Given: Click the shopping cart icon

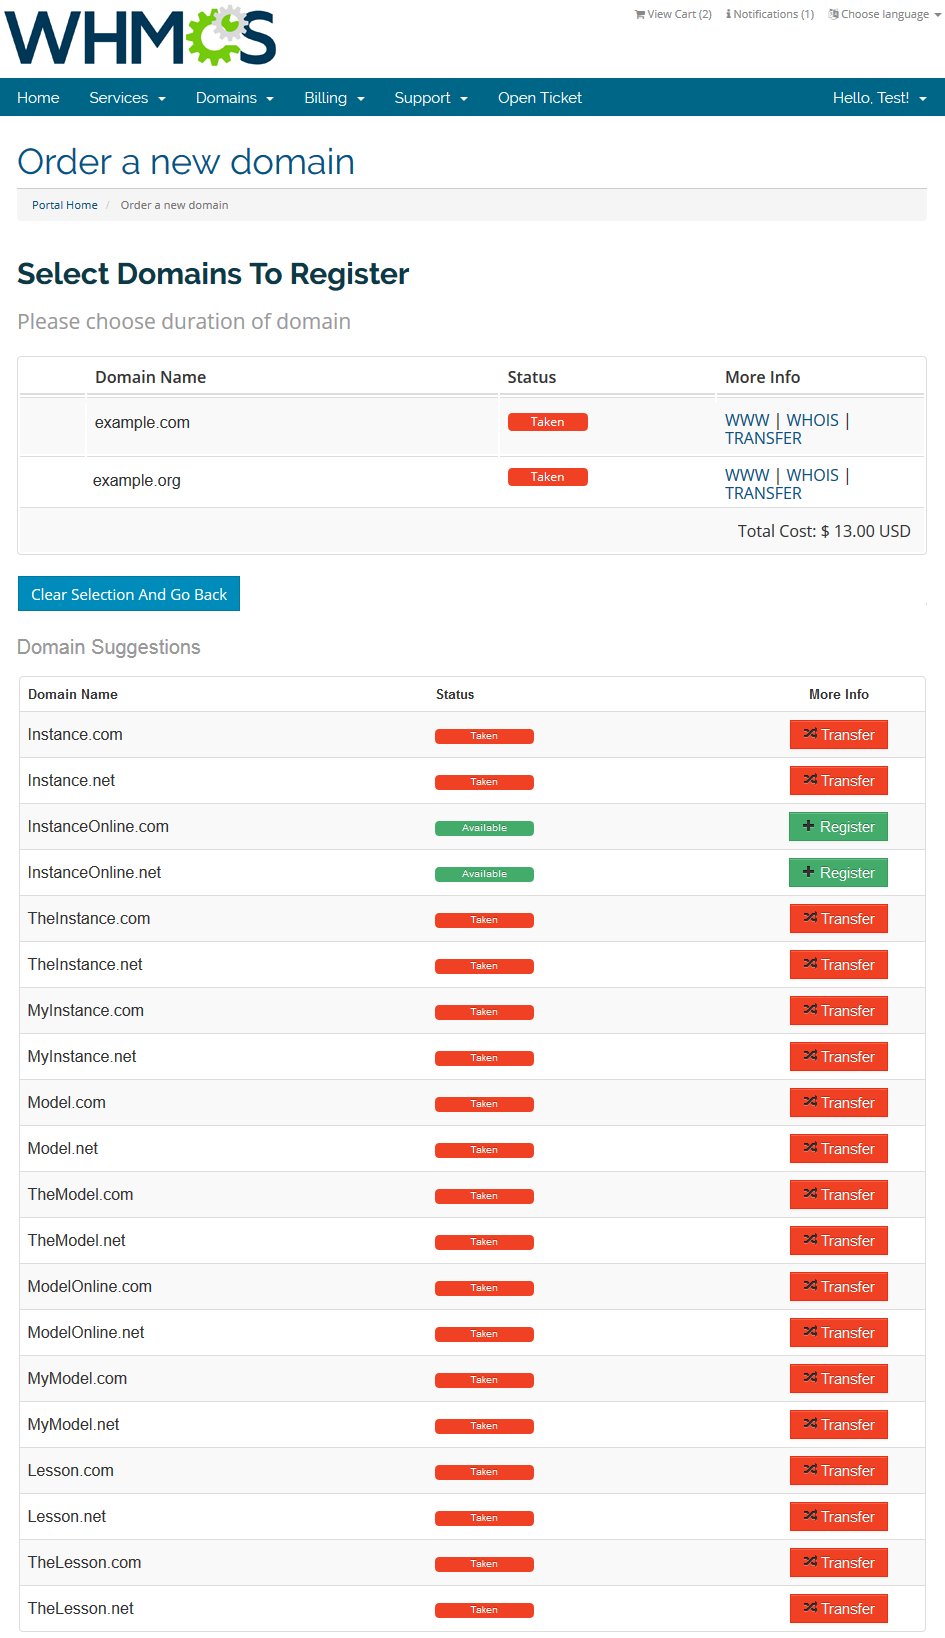Looking at the screenshot, I should pyautogui.click(x=640, y=14).
